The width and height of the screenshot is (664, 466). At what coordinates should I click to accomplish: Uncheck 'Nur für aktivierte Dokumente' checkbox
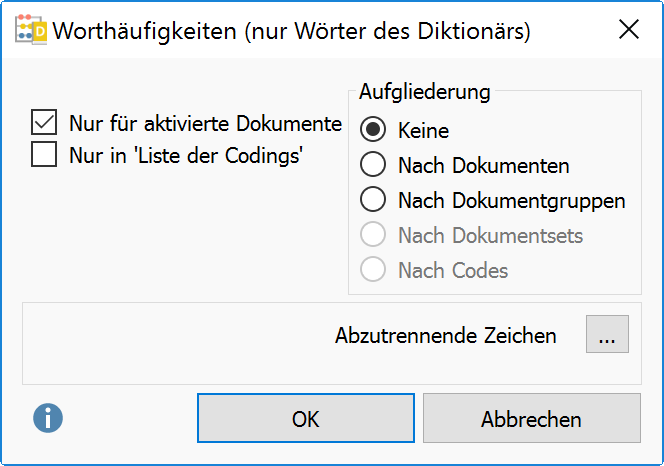click(44, 124)
